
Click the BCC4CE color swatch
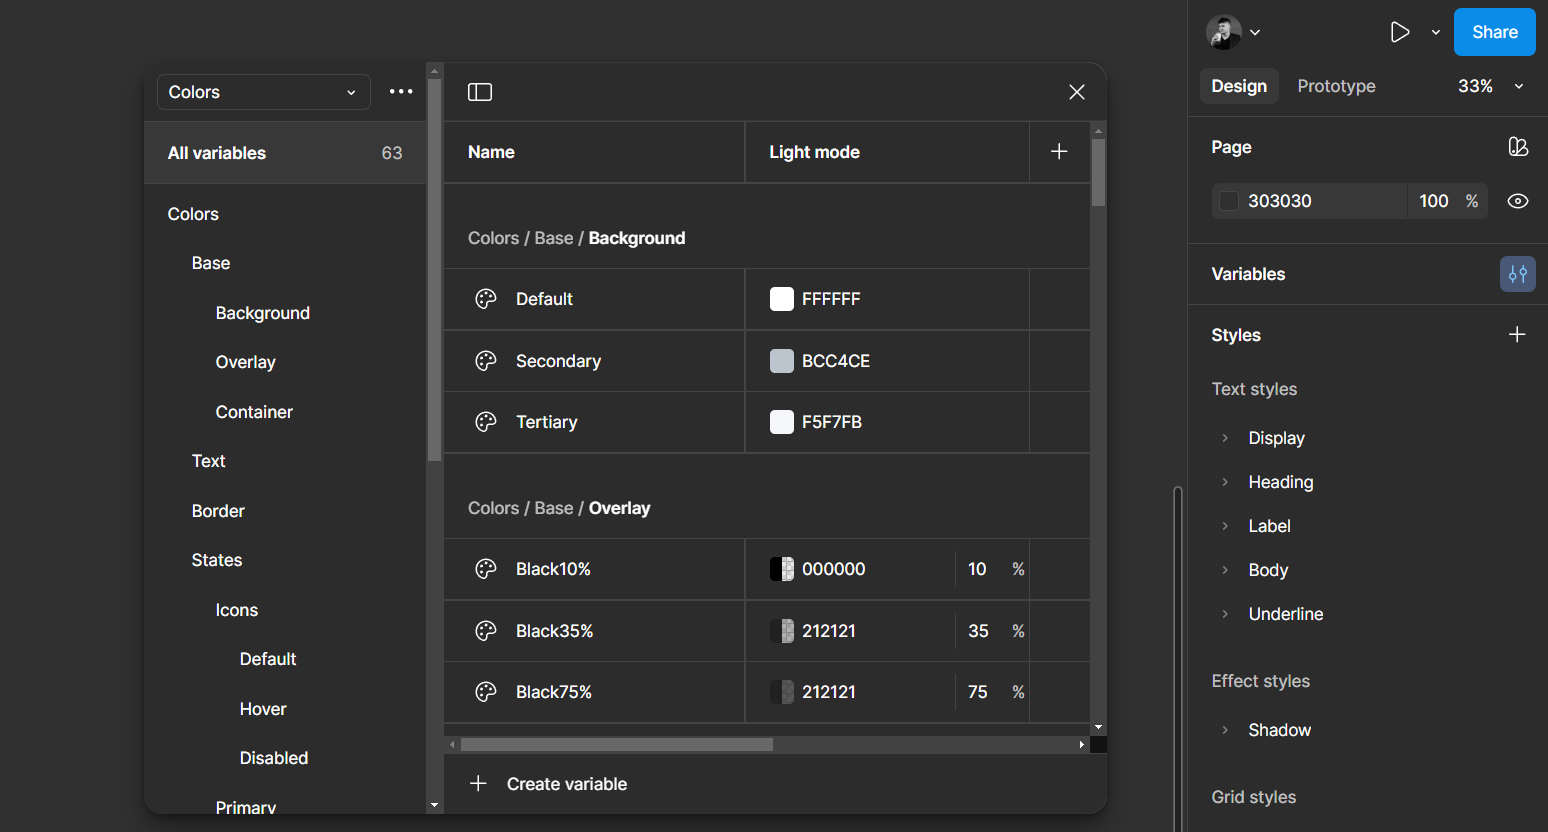pos(782,361)
